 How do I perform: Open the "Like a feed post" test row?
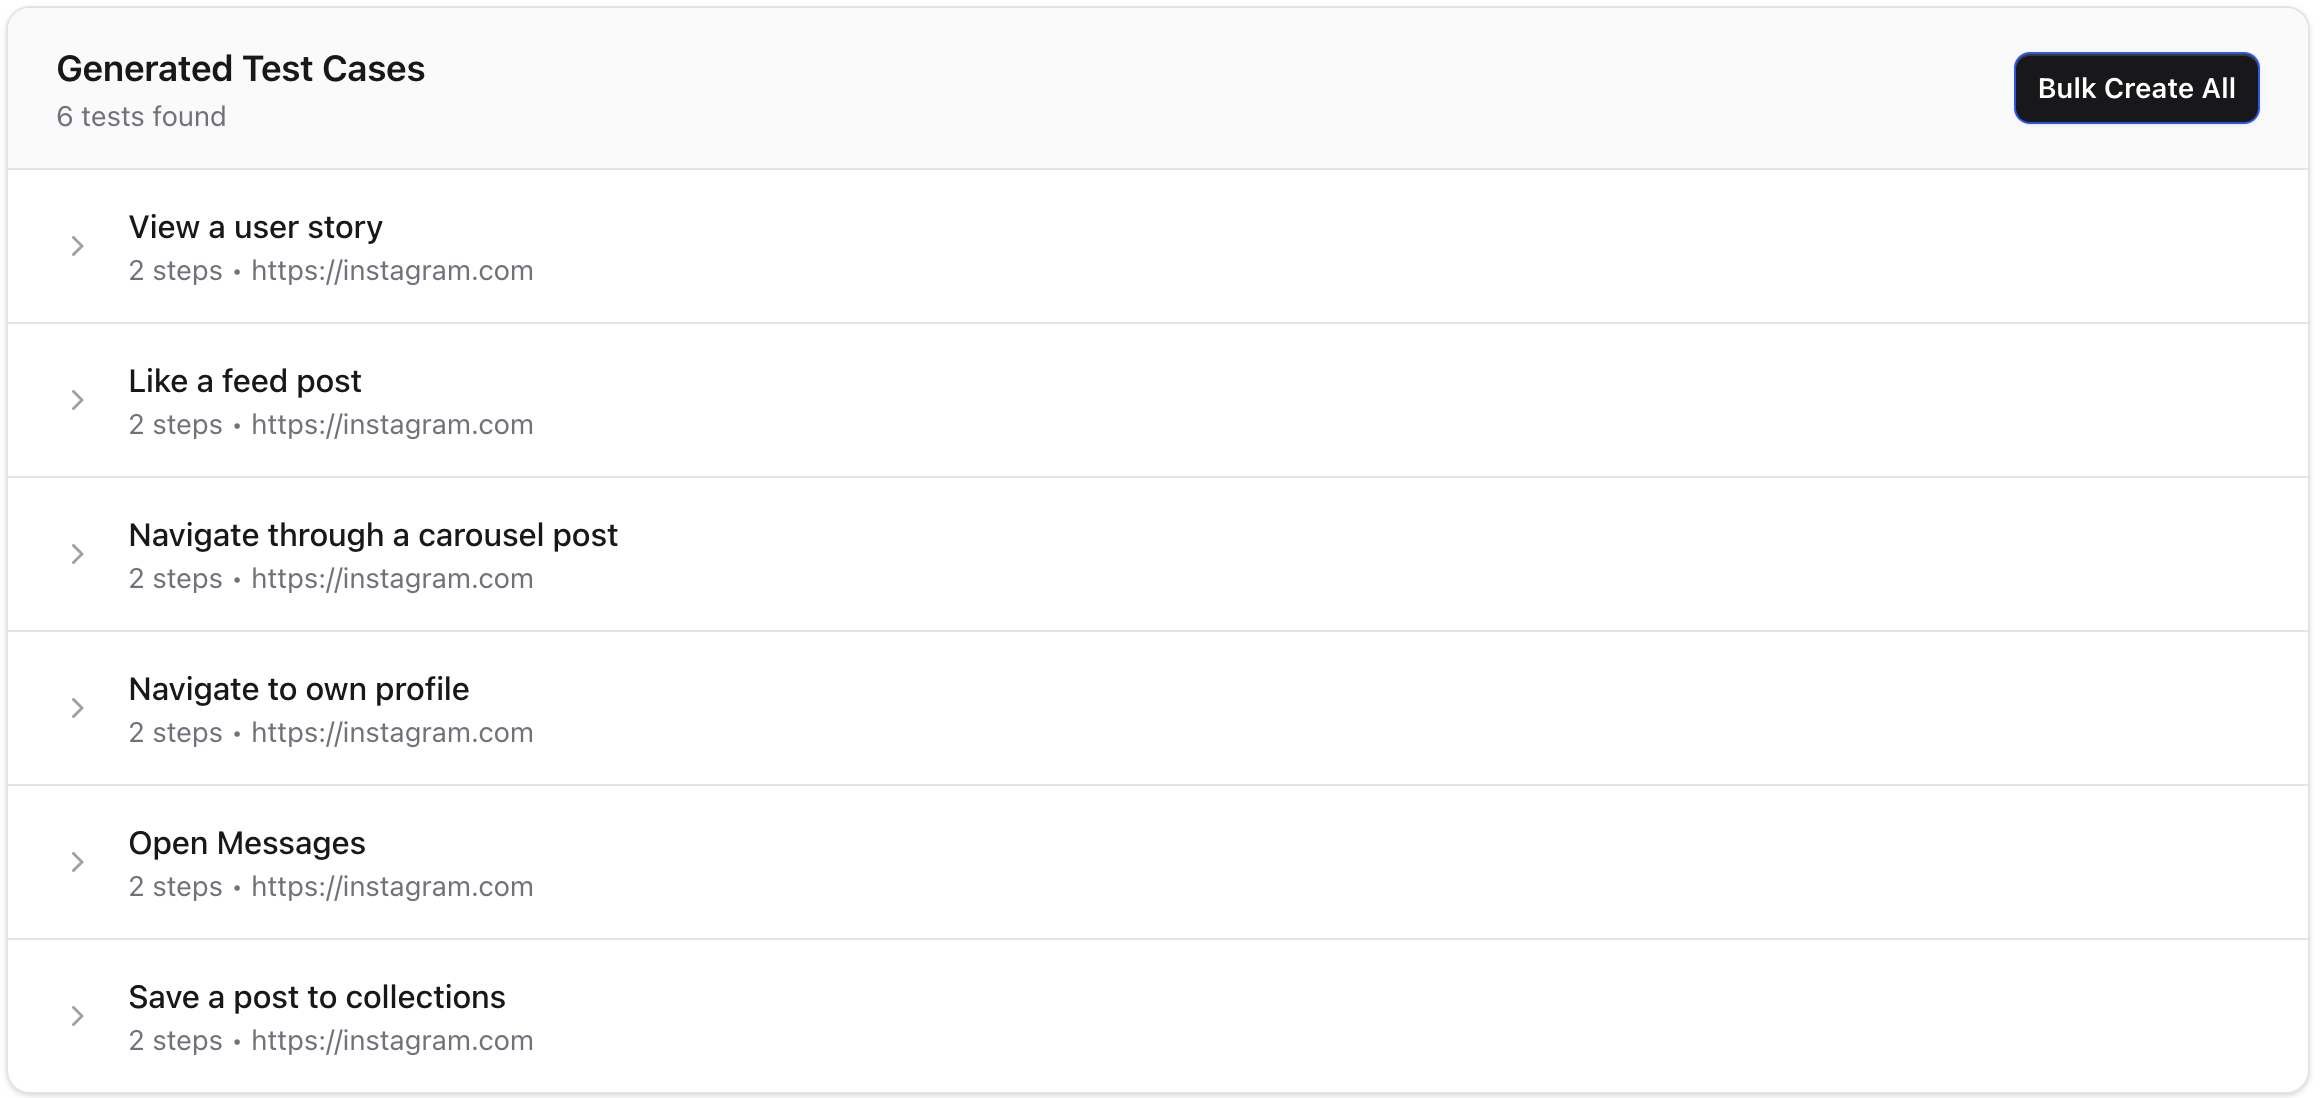(244, 381)
